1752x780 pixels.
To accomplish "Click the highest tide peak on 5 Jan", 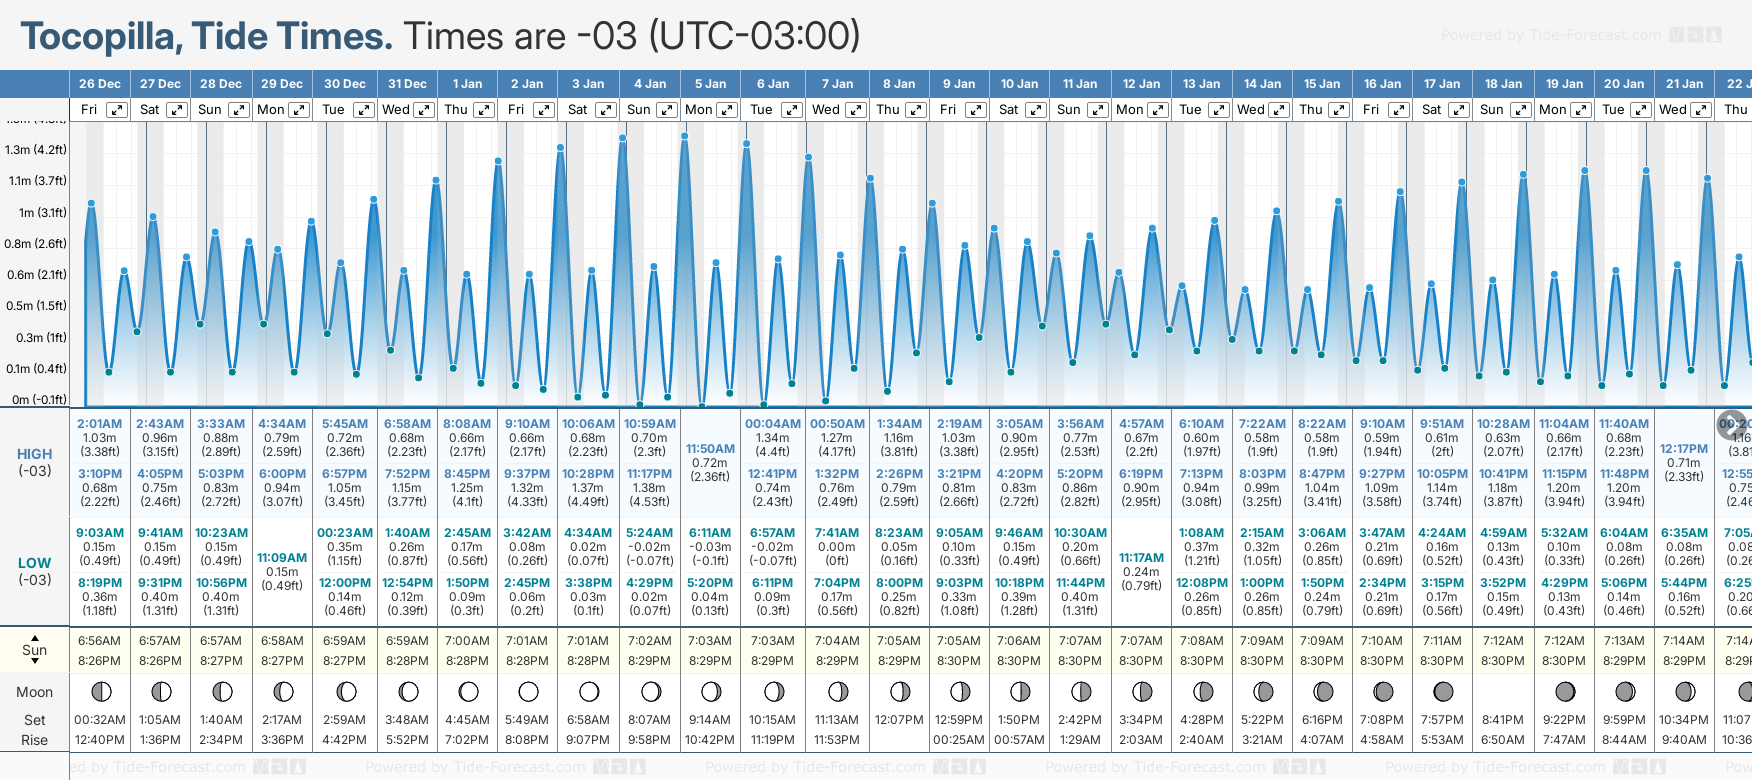I will tap(684, 136).
